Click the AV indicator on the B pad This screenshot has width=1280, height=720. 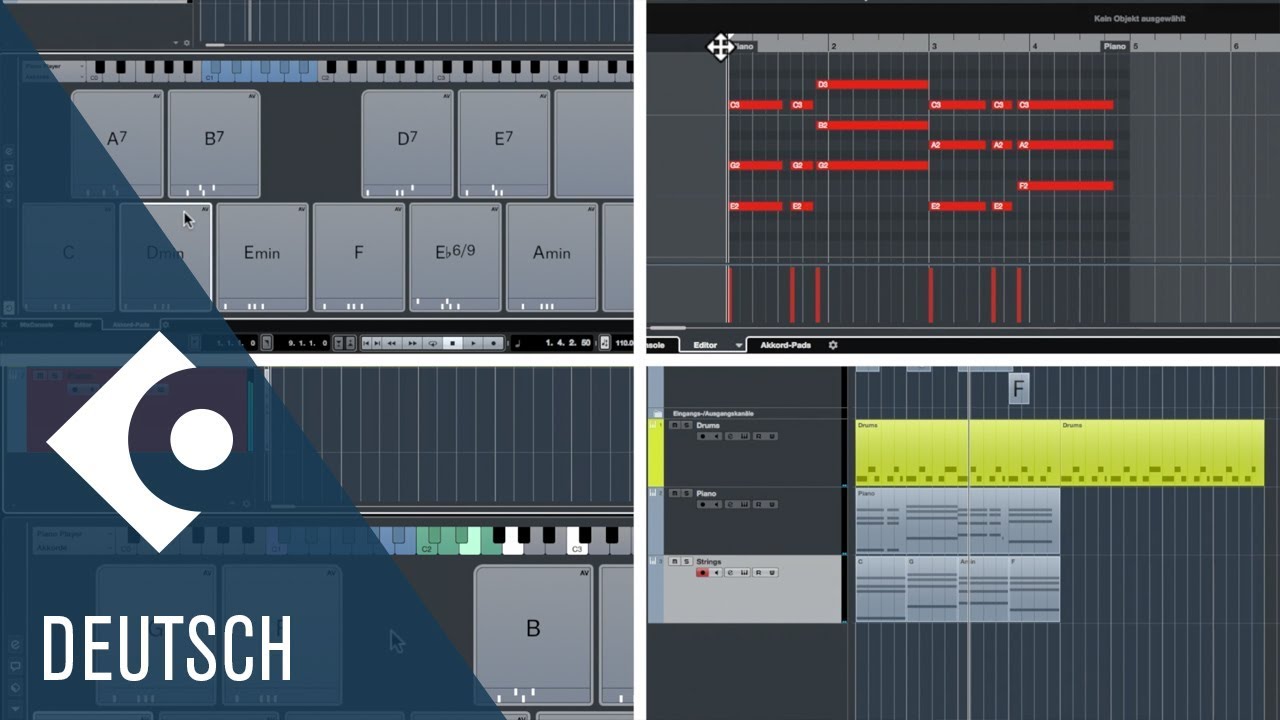[584, 573]
